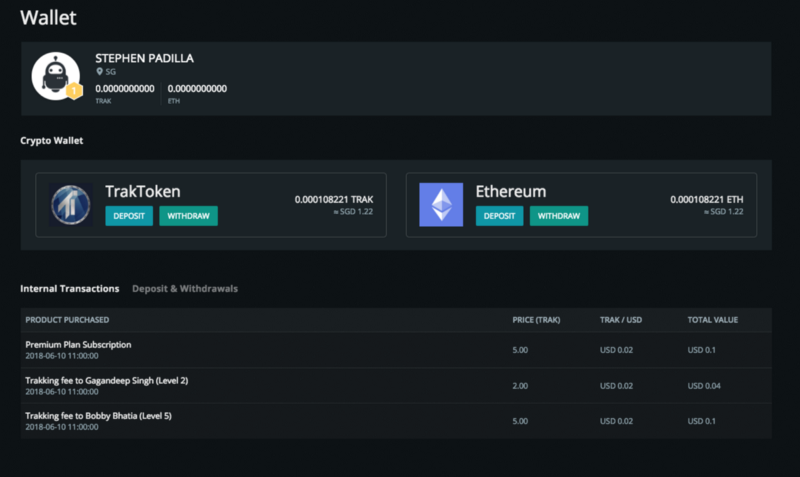This screenshot has height=477, width=800.
Task: Click the Ethereum card title
Action: (511, 191)
